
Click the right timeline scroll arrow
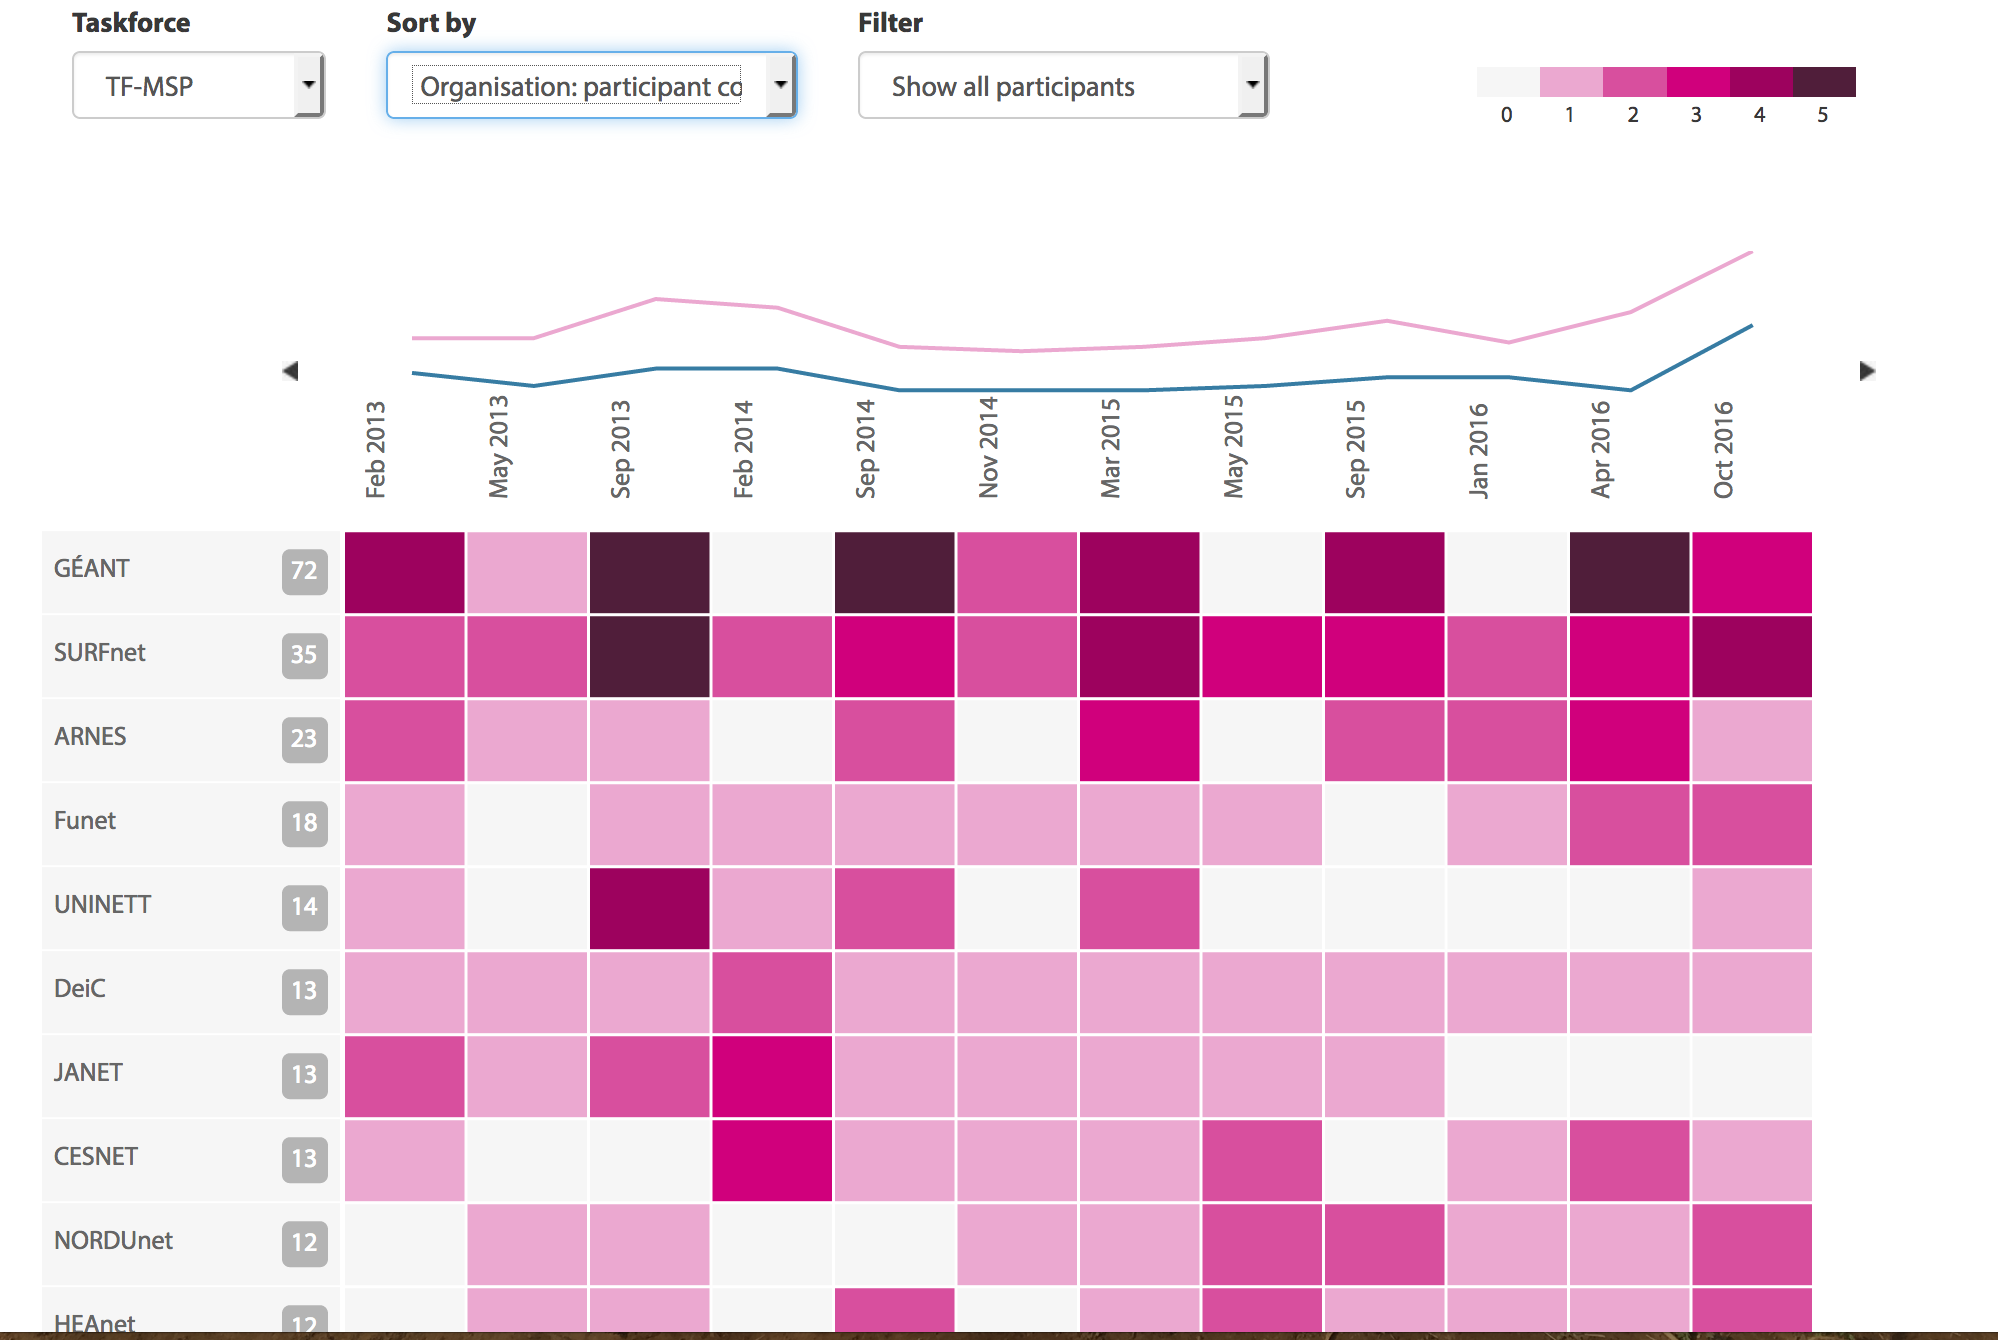click(x=1866, y=371)
